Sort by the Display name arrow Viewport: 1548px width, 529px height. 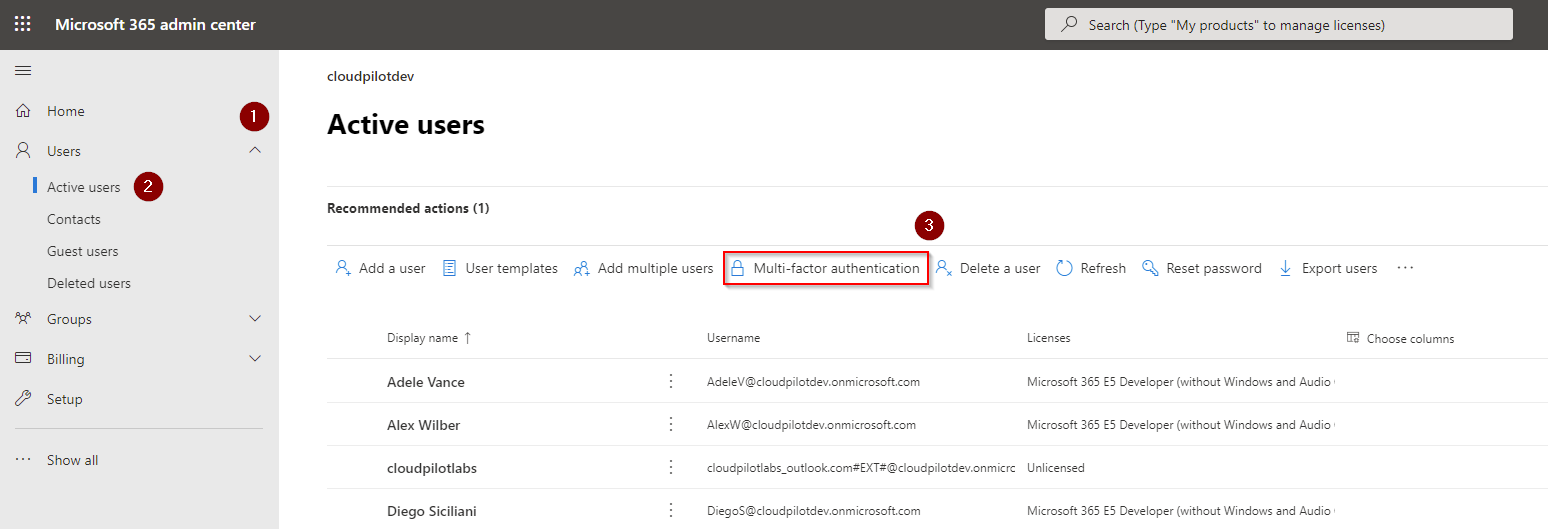tap(467, 338)
